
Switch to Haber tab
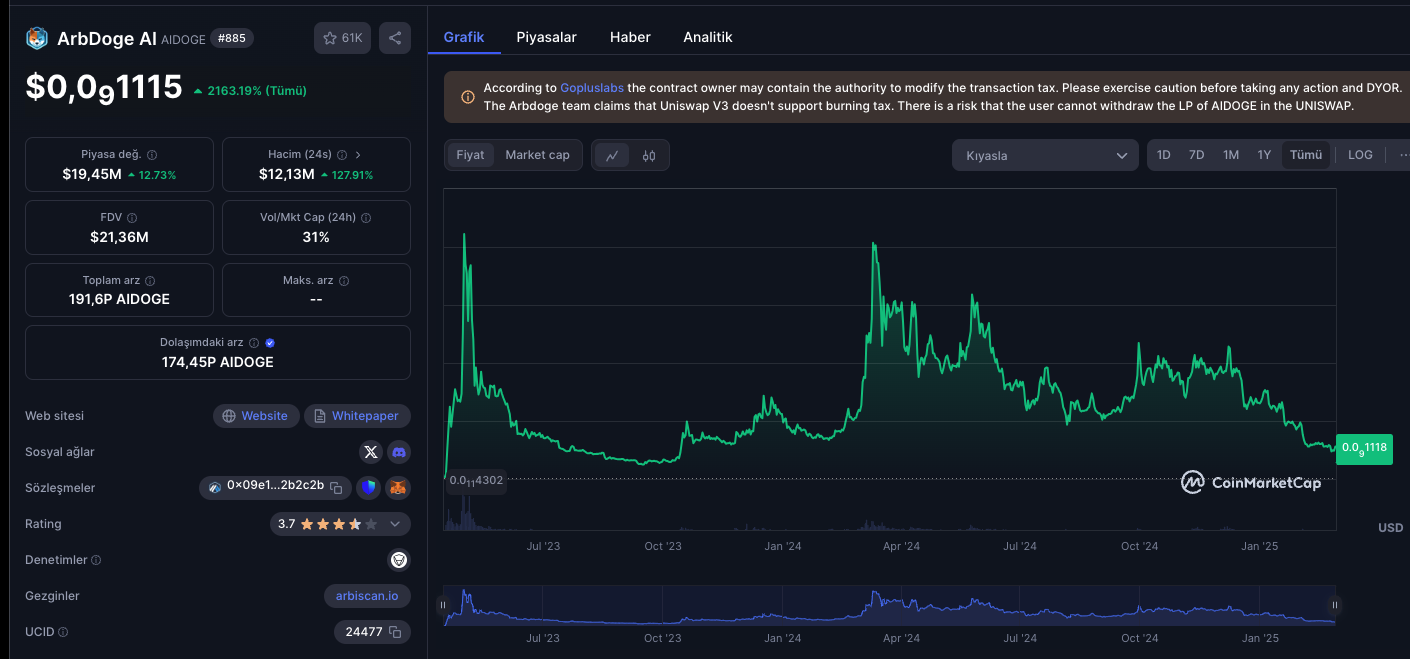pyautogui.click(x=630, y=37)
